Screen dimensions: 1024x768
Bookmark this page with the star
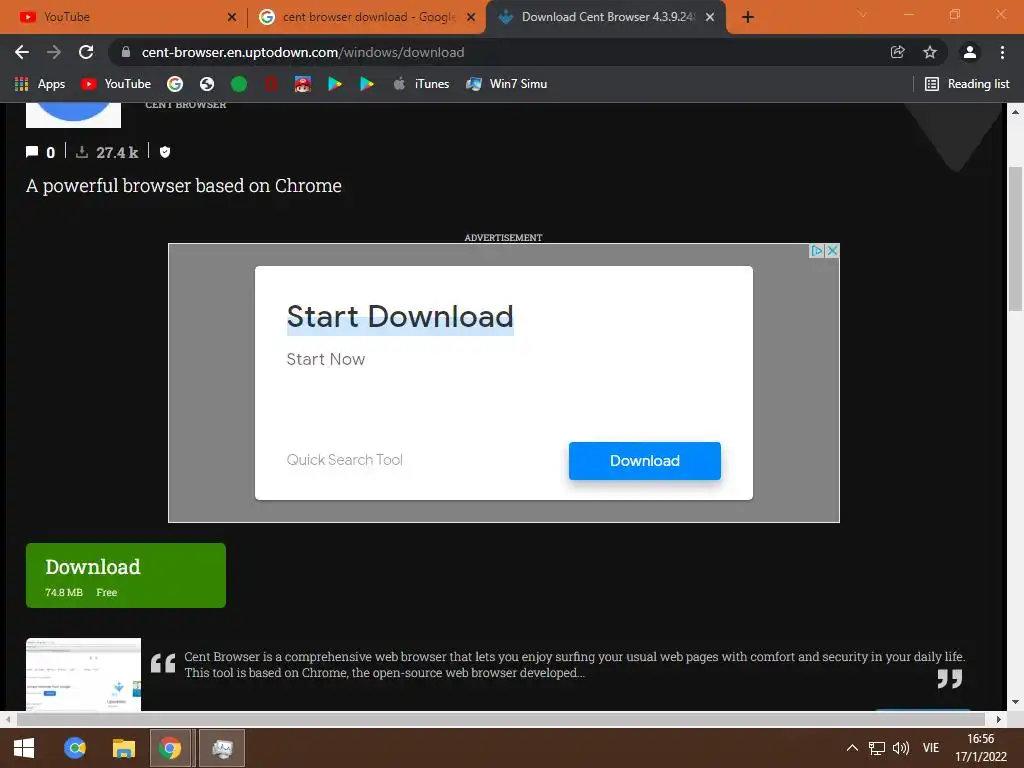[930, 52]
